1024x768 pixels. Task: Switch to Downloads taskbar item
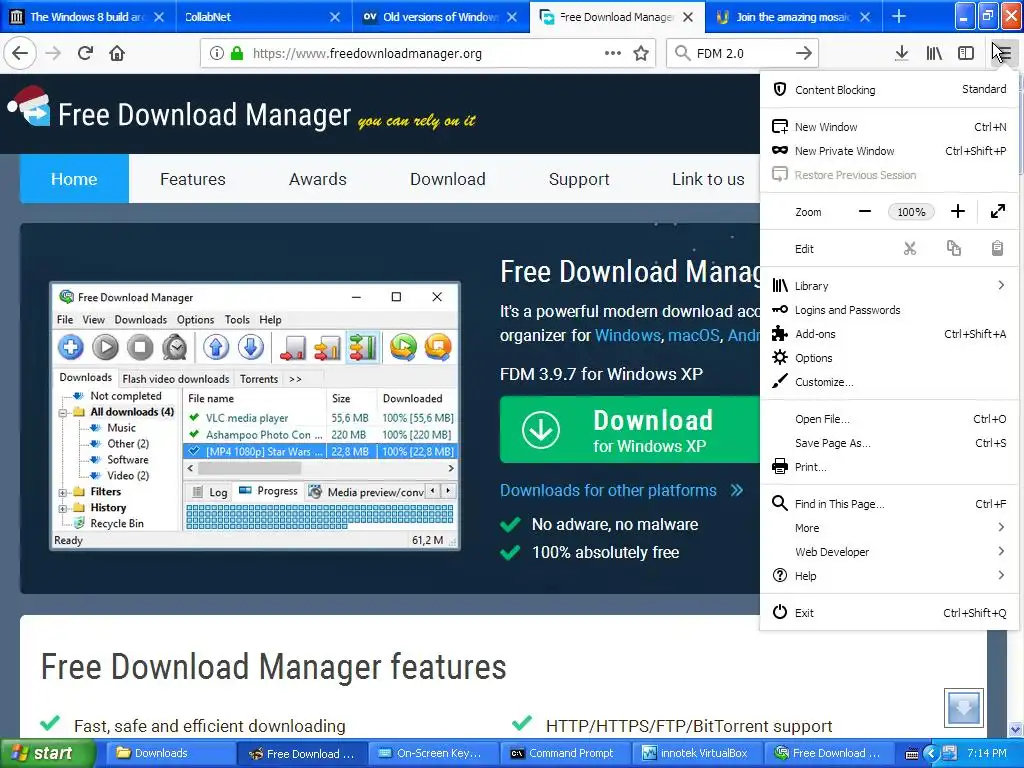[170, 754]
